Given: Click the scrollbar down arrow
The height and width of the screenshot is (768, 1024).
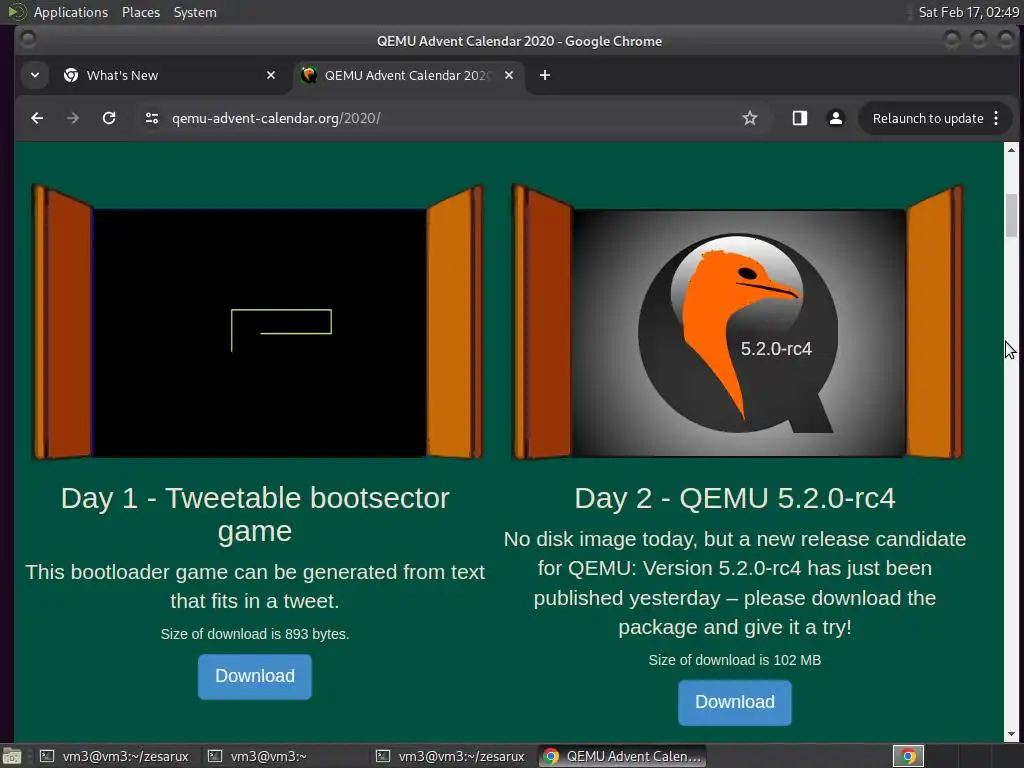Looking at the screenshot, I should tap(1011, 734).
